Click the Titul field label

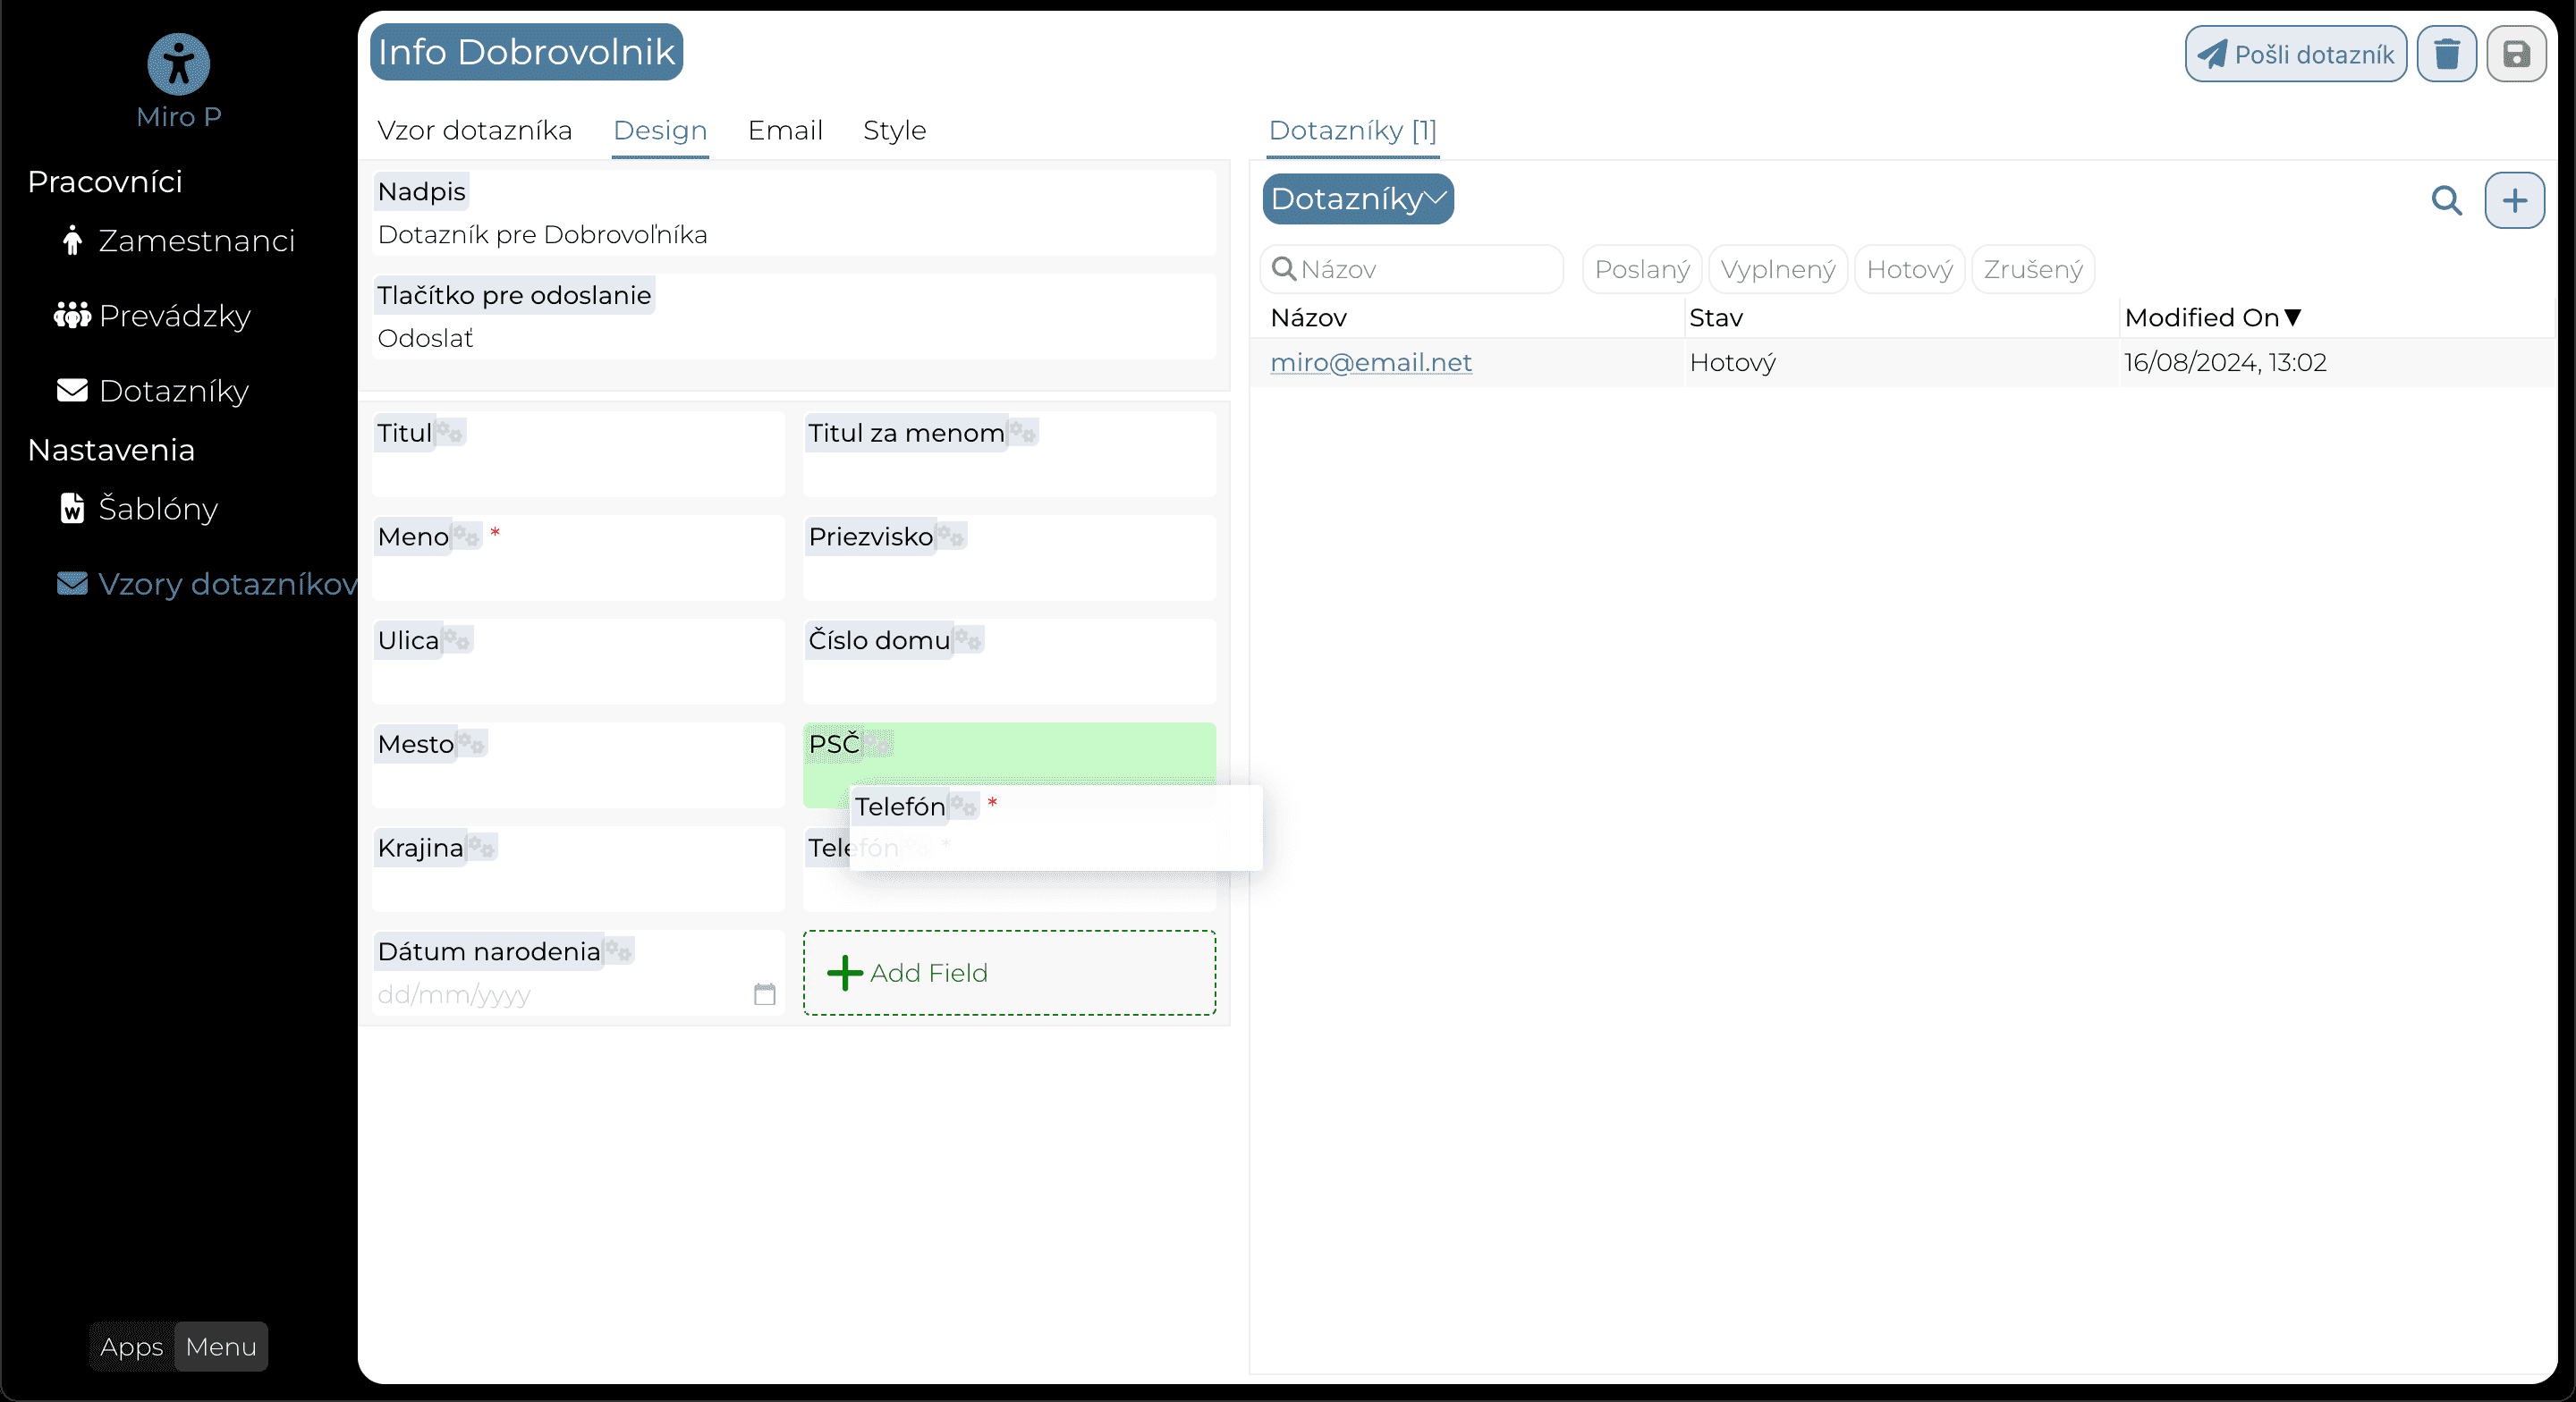[x=404, y=433]
